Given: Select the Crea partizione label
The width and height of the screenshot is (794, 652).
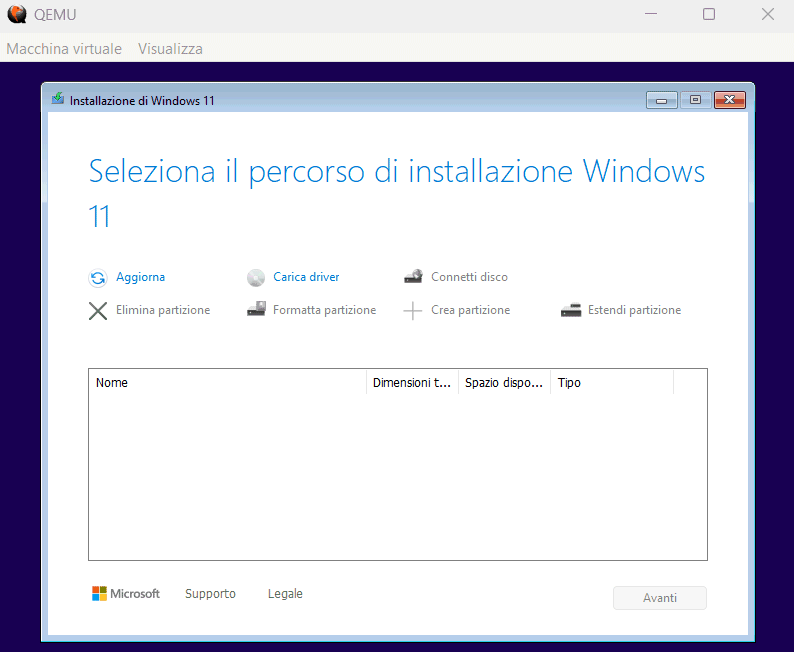Looking at the screenshot, I should (x=470, y=310).
